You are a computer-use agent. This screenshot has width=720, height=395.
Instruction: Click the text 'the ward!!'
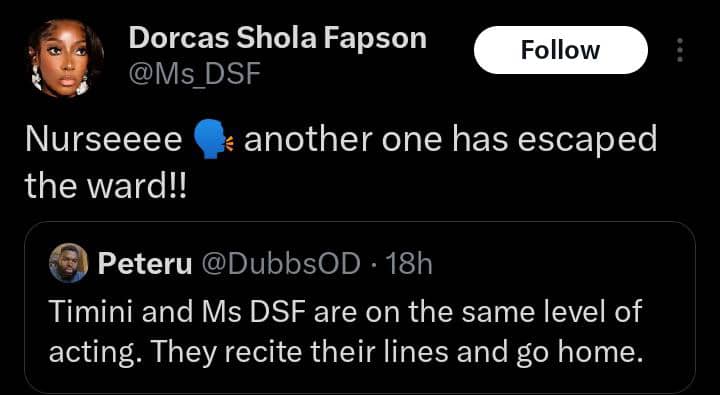coord(106,186)
